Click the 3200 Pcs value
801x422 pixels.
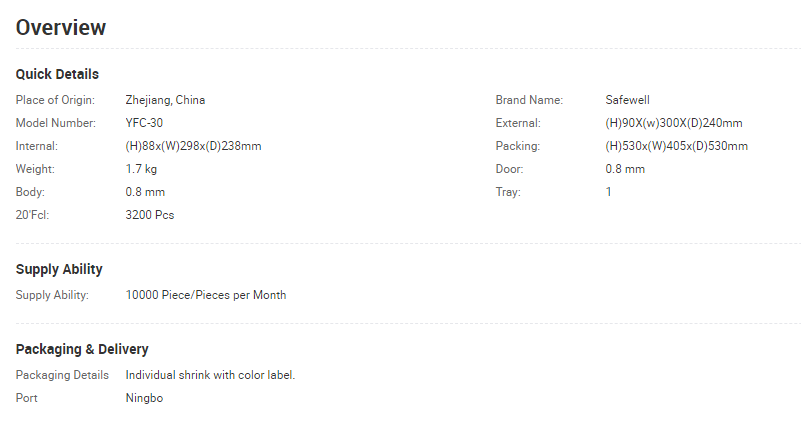(x=150, y=215)
